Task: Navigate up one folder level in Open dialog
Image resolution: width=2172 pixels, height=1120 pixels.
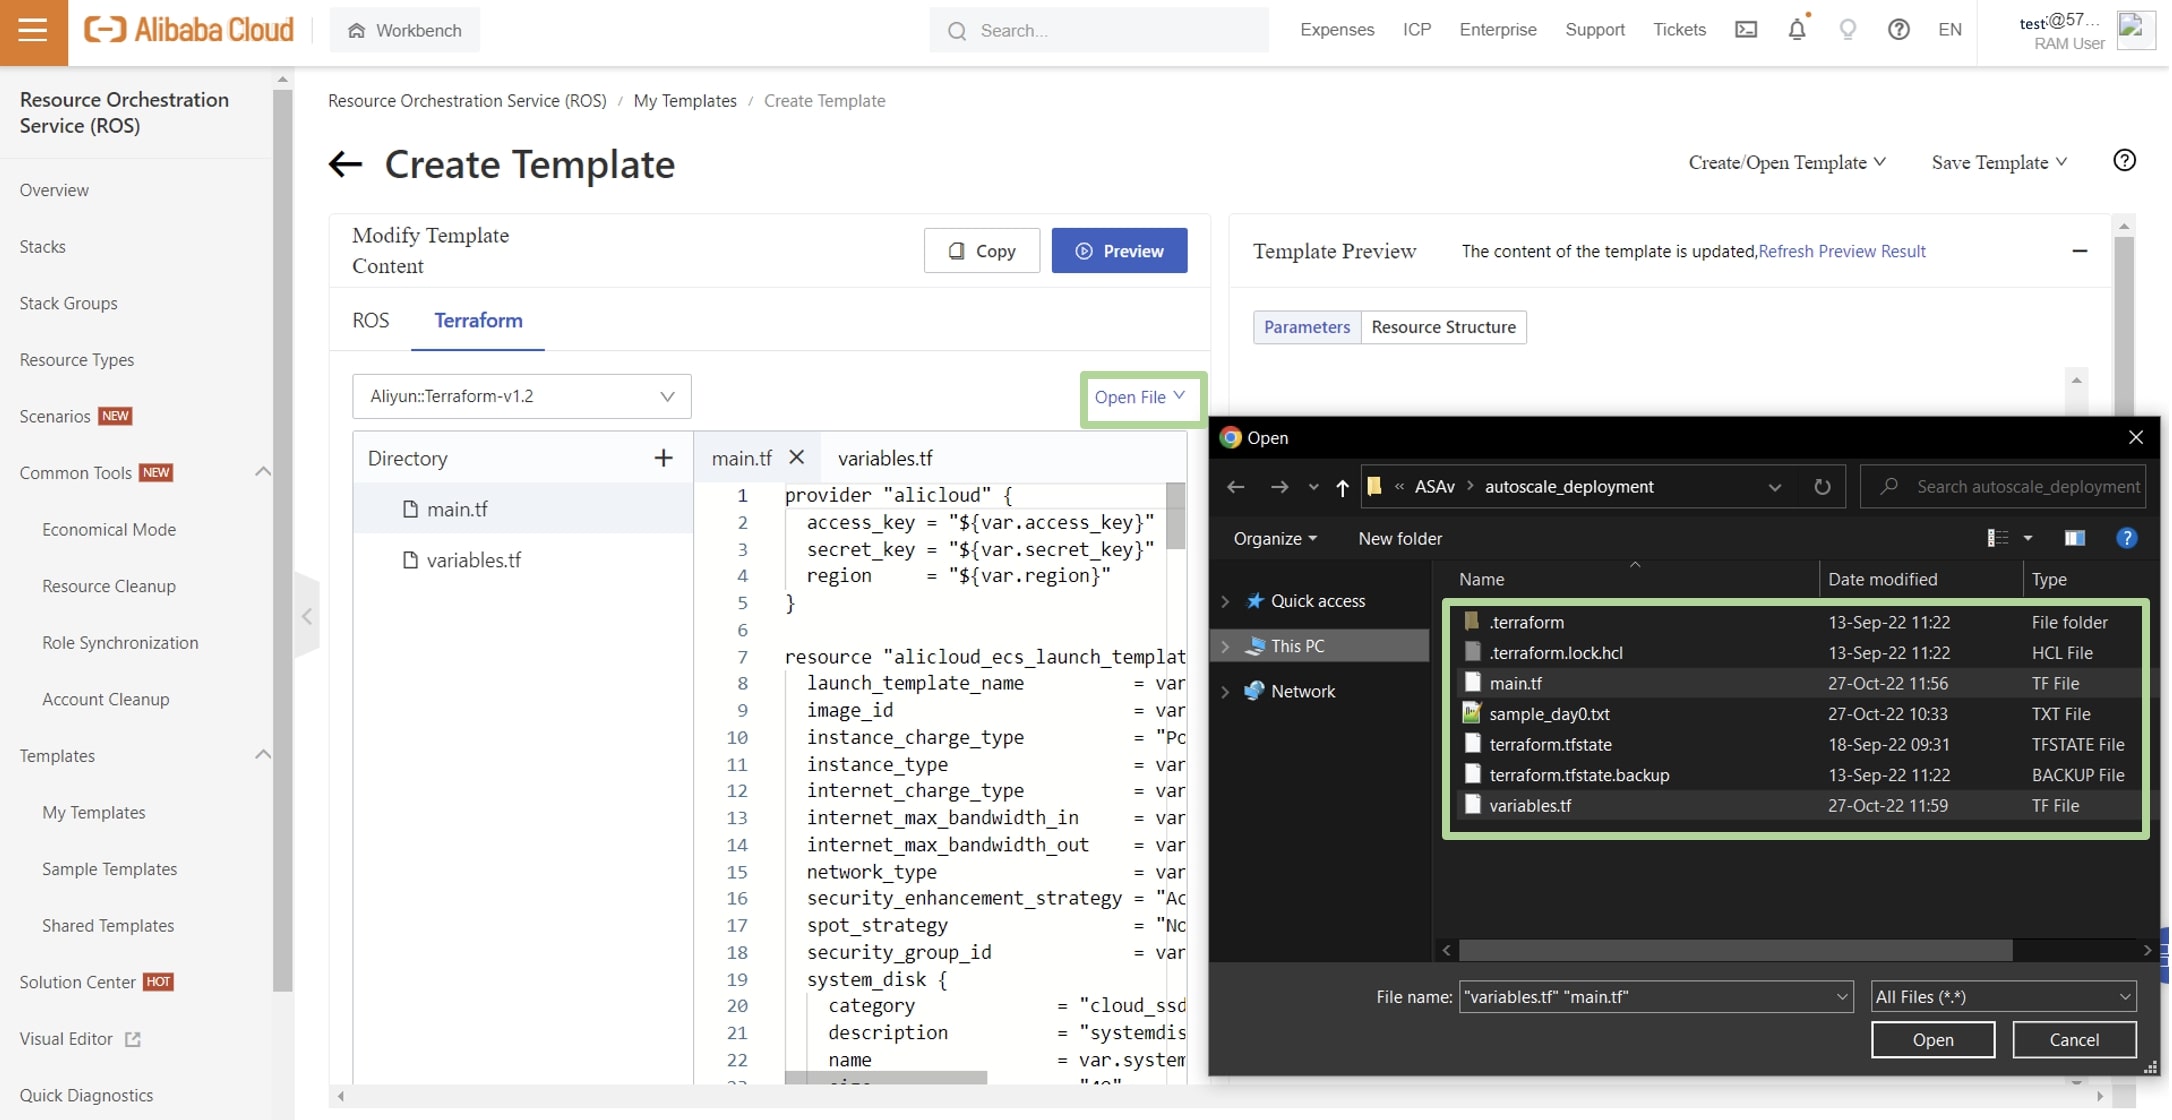Action: pos(1343,487)
